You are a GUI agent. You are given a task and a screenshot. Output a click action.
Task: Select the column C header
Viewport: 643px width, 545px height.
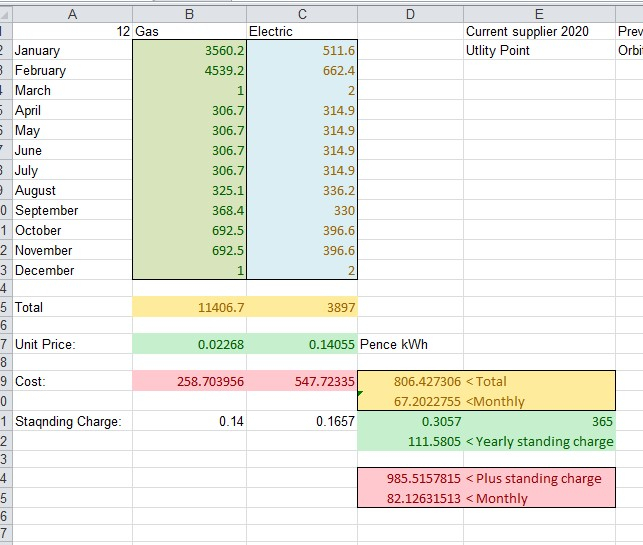(x=301, y=12)
